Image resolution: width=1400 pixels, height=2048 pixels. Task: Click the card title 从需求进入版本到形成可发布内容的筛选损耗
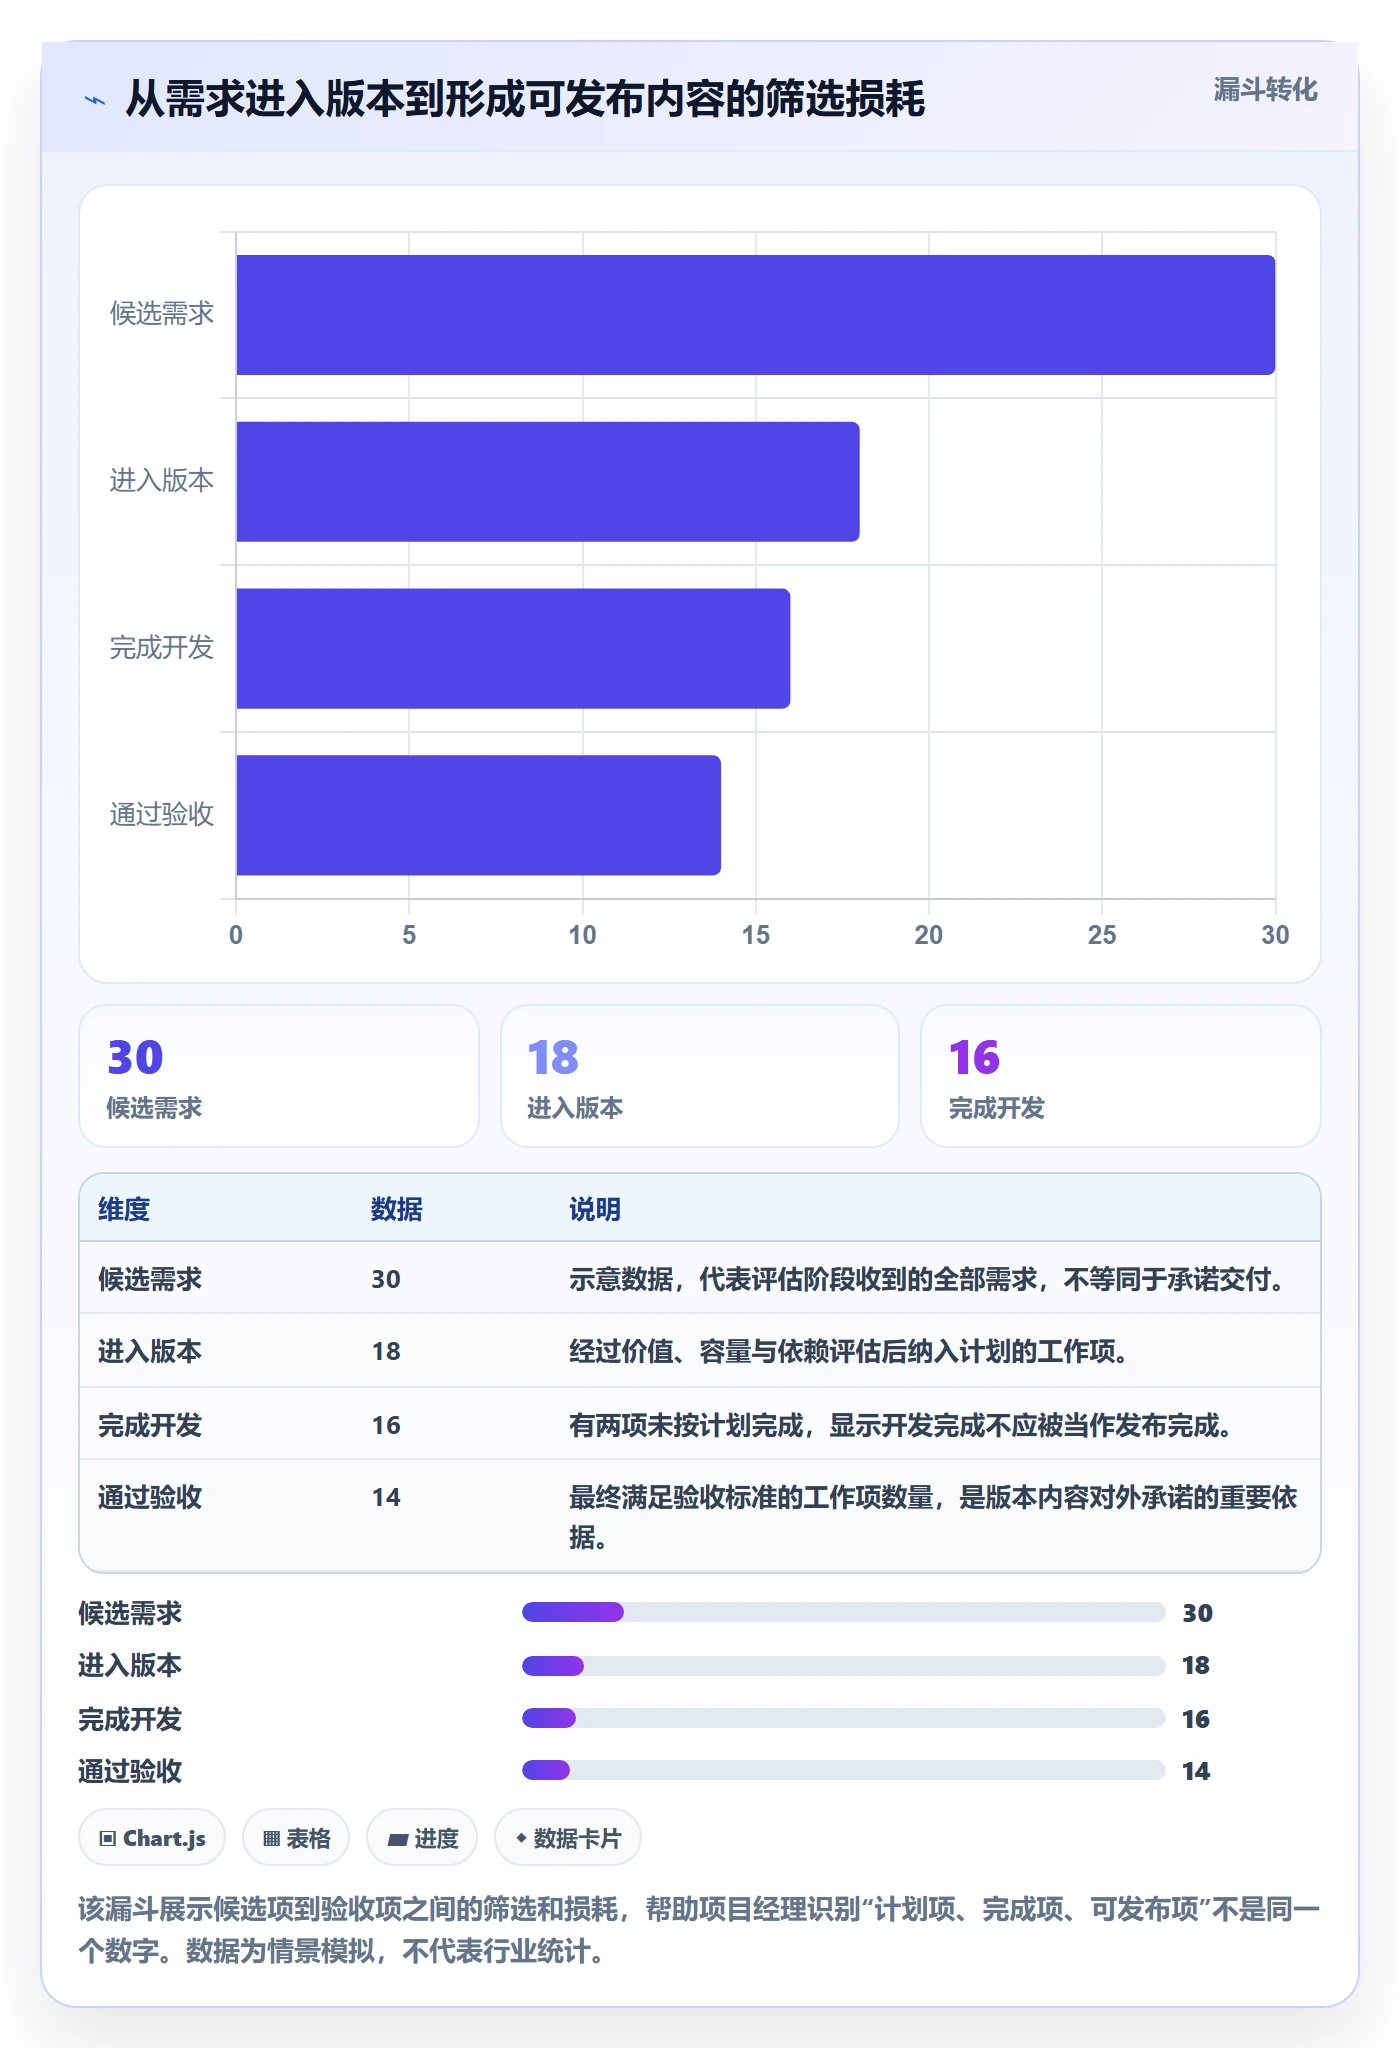tap(525, 99)
